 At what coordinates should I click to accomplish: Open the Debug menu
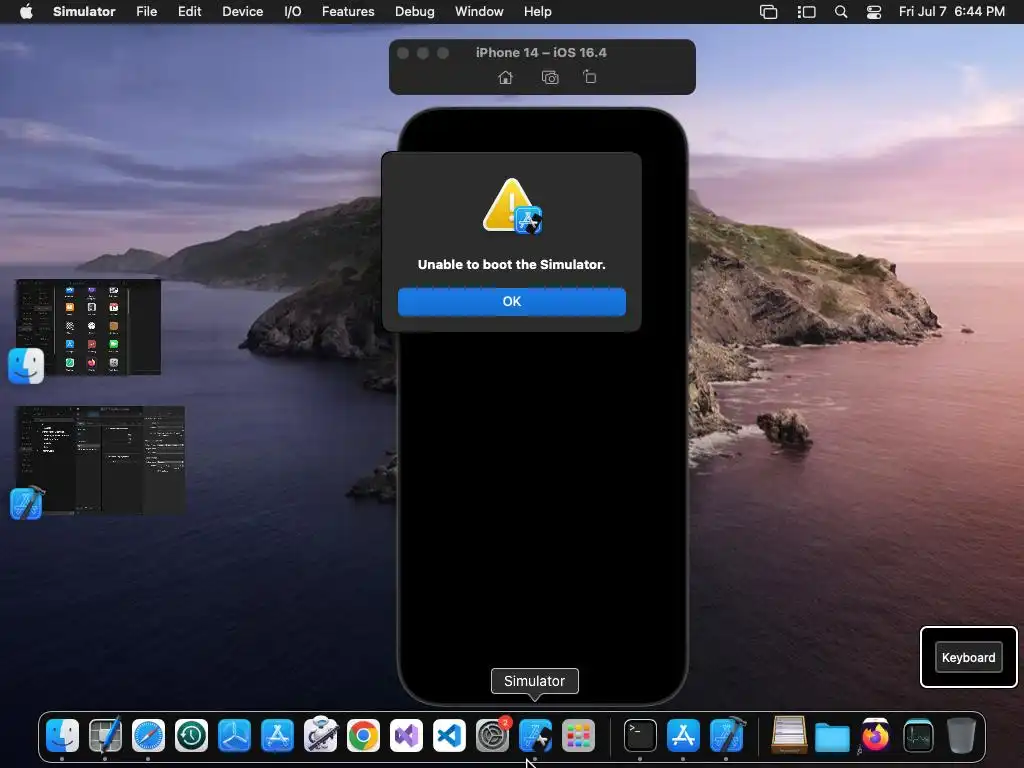pyautogui.click(x=414, y=12)
